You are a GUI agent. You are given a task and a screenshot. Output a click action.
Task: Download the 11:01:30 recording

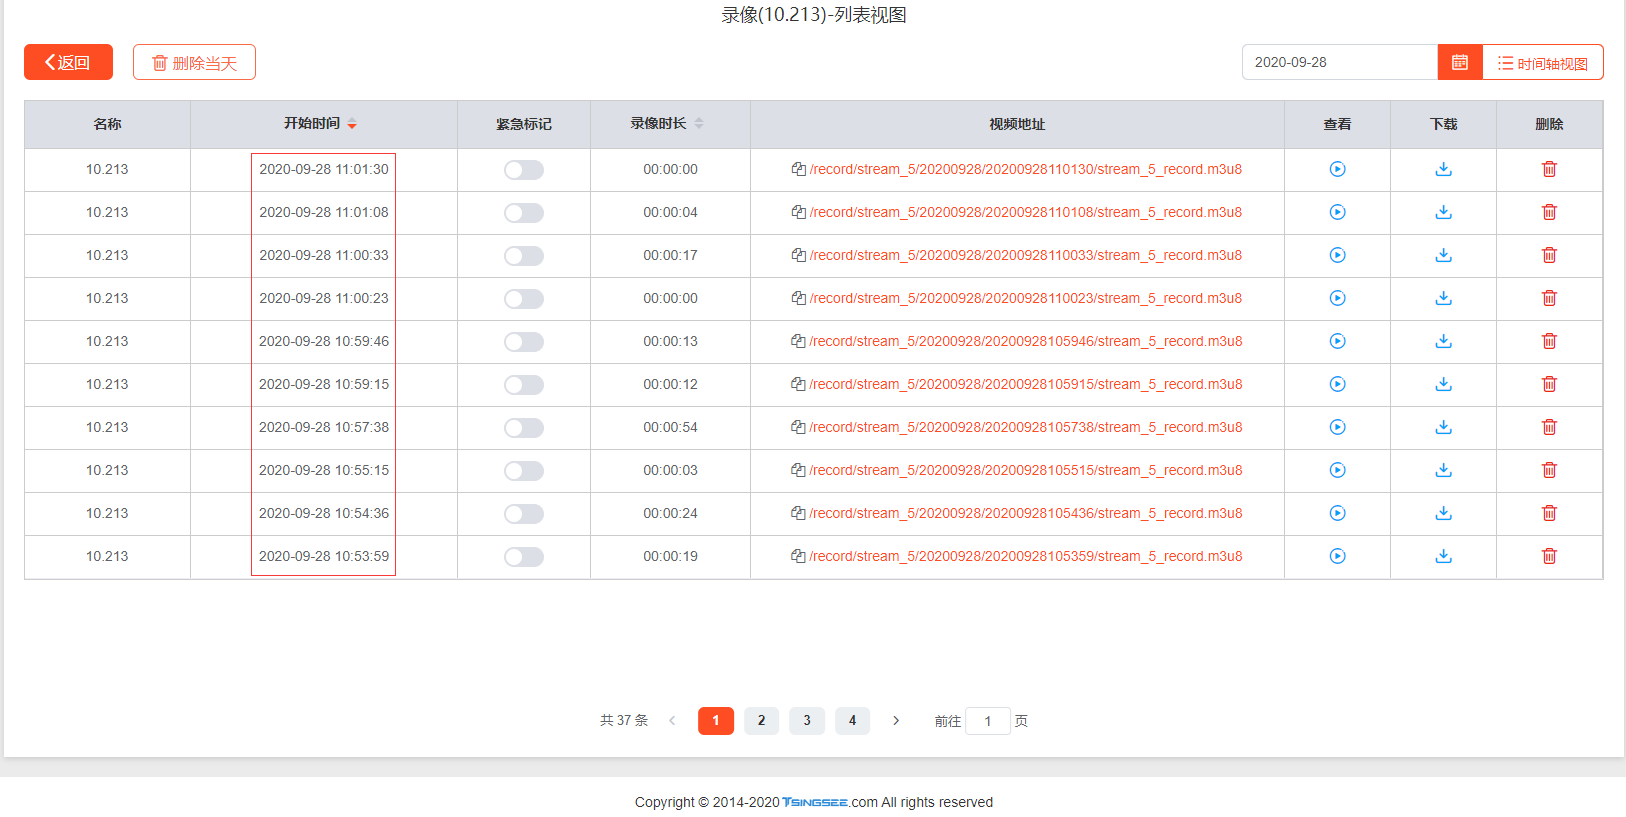[x=1443, y=169]
